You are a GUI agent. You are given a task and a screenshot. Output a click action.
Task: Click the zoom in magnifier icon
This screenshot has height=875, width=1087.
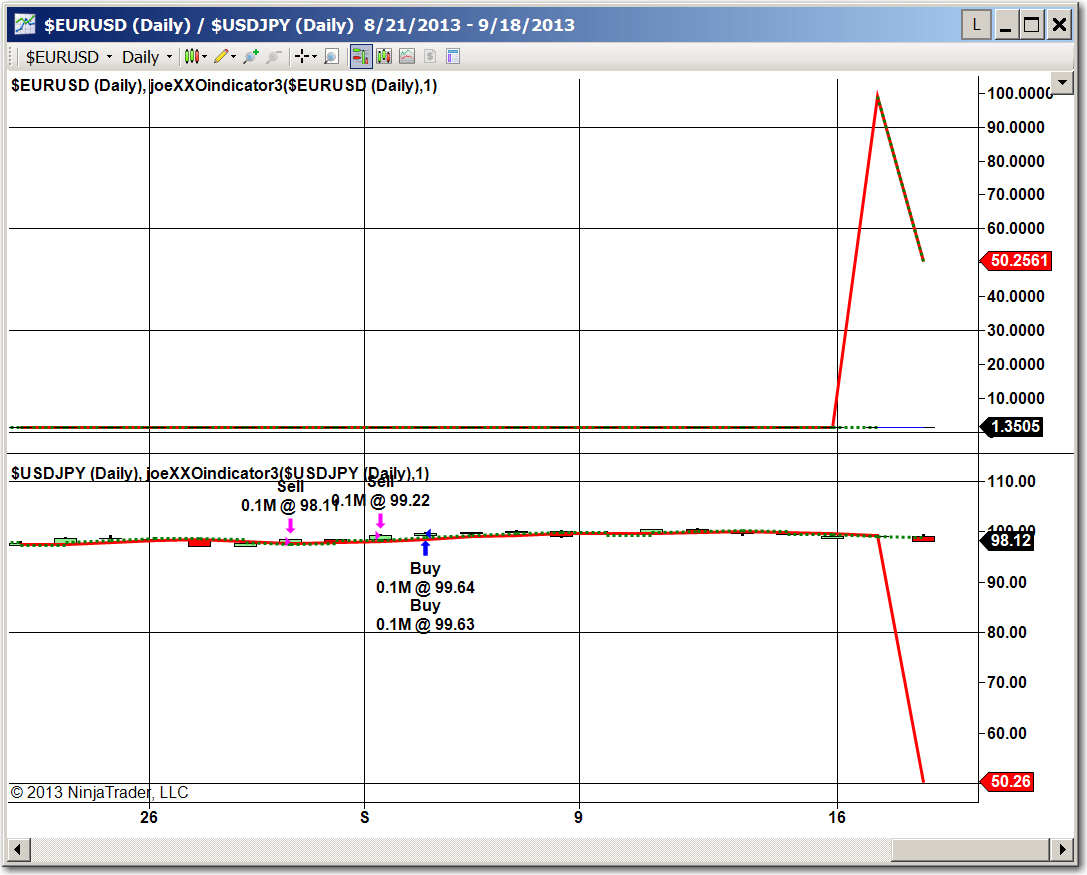pos(251,57)
